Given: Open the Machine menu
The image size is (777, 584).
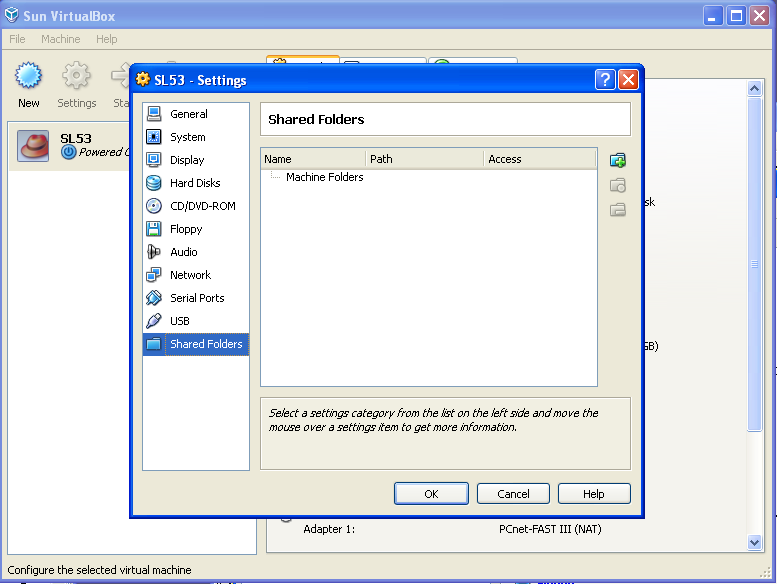Looking at the screenshot, I should 60,39.
